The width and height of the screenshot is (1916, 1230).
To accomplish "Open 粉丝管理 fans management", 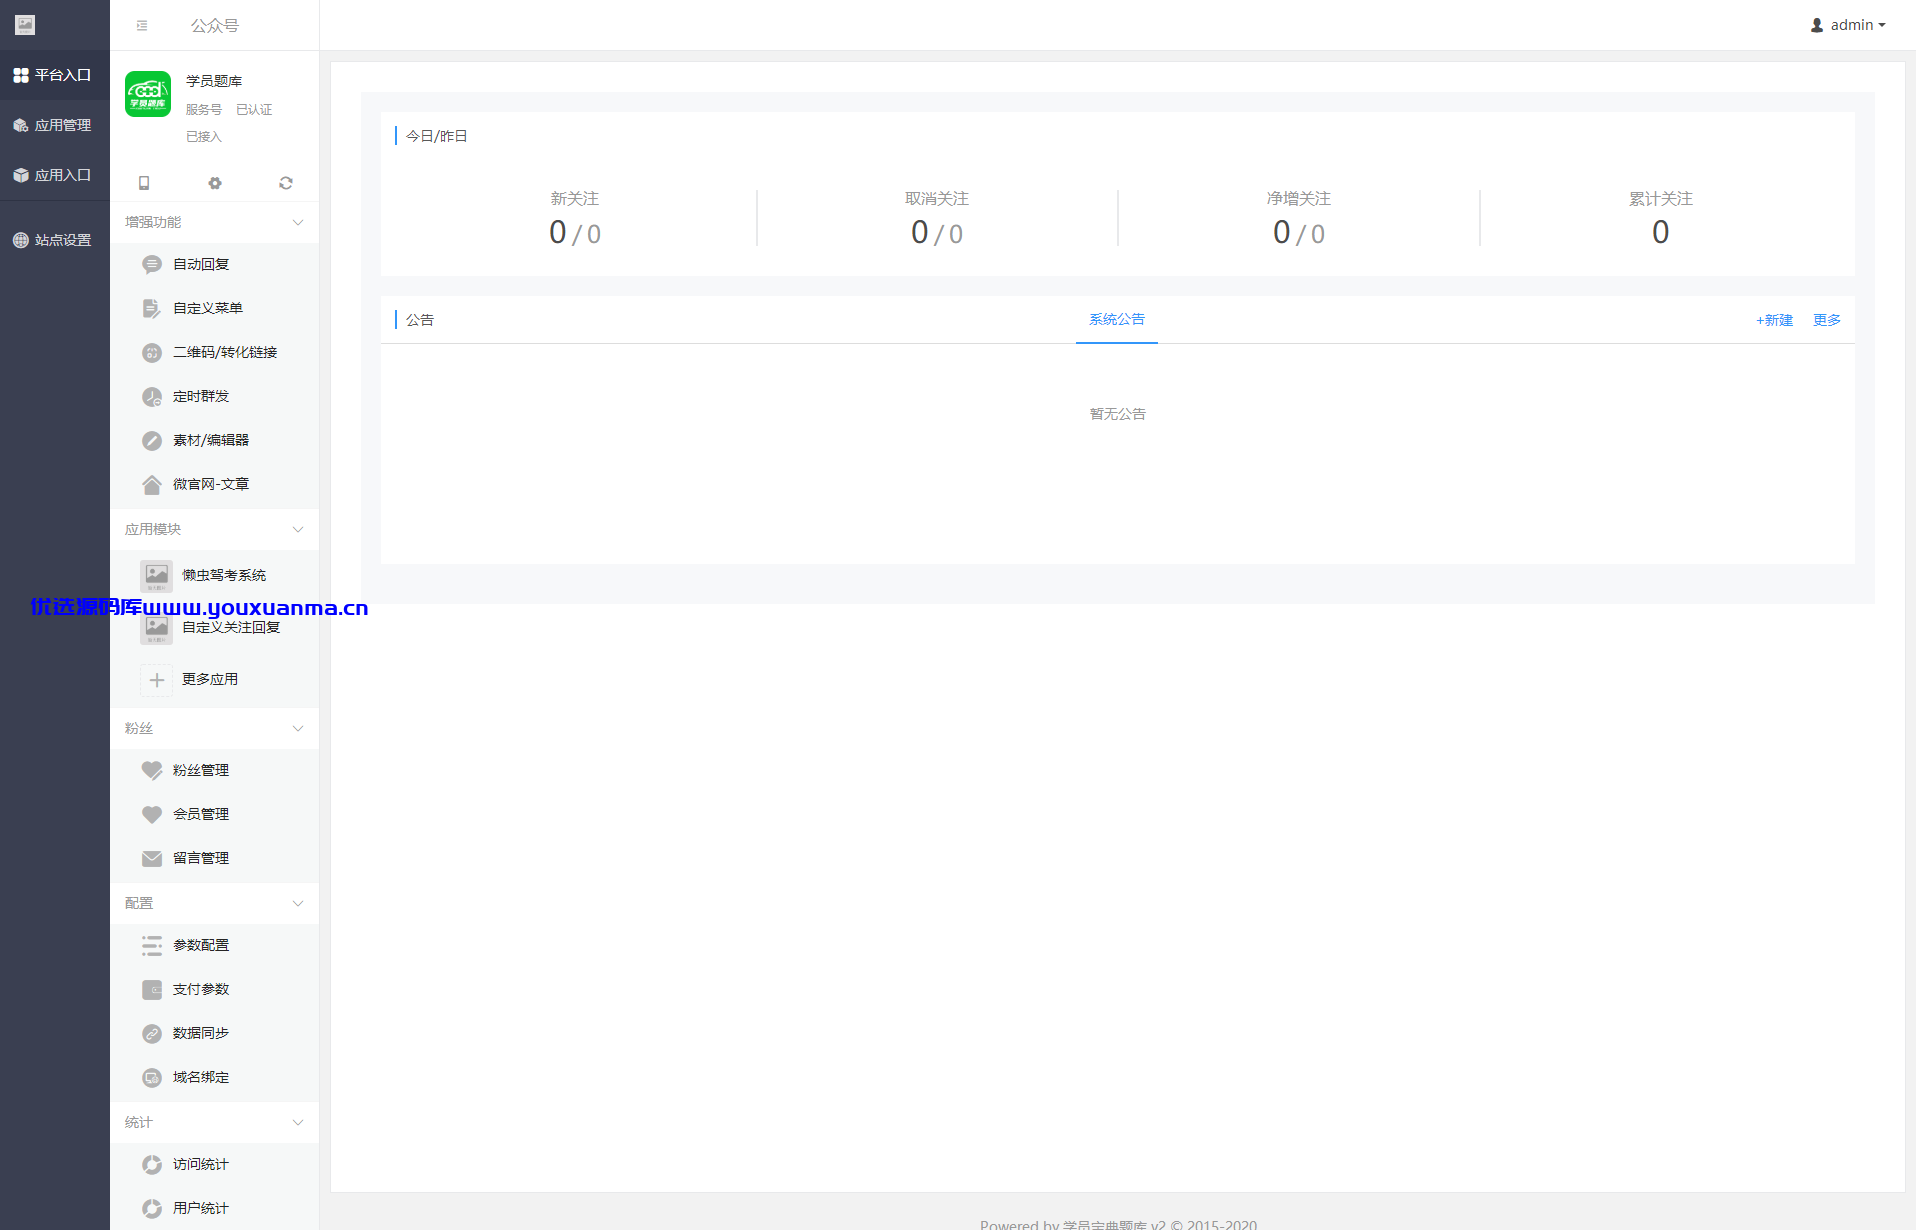I will (214, 770).
